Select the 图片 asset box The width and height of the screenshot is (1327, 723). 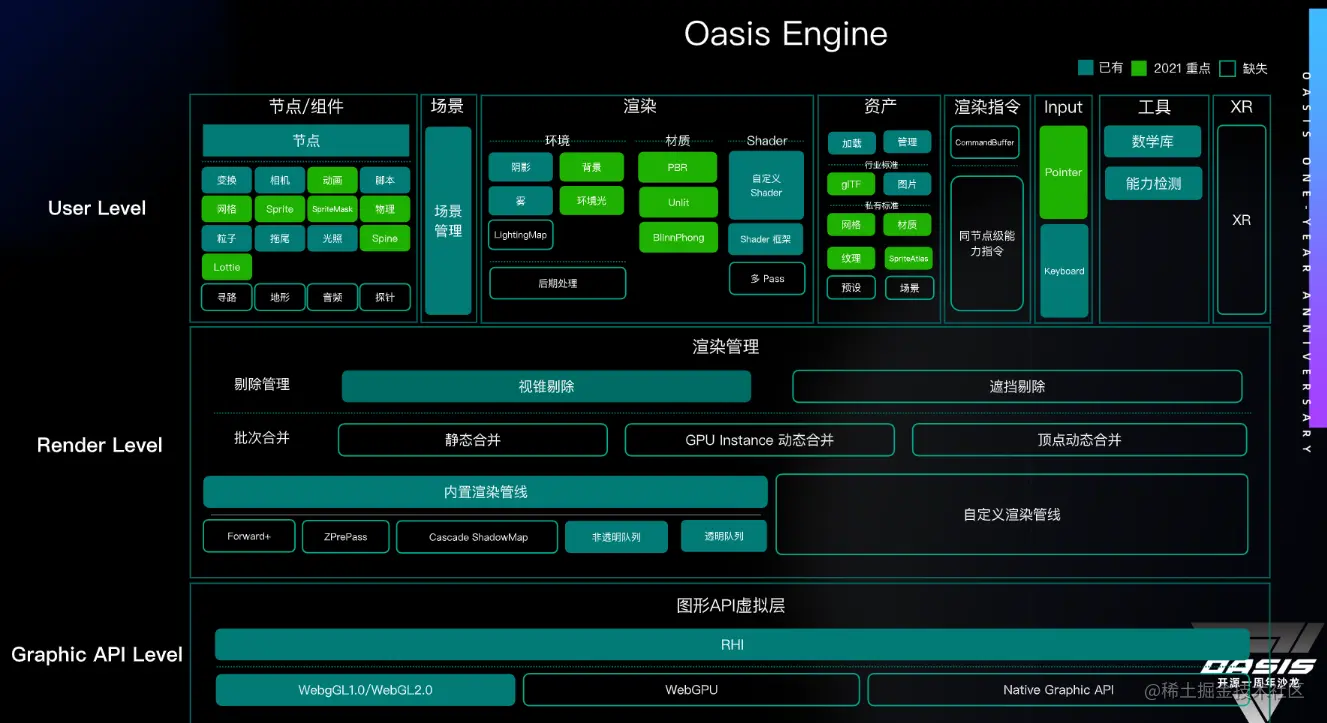[907, 184]
